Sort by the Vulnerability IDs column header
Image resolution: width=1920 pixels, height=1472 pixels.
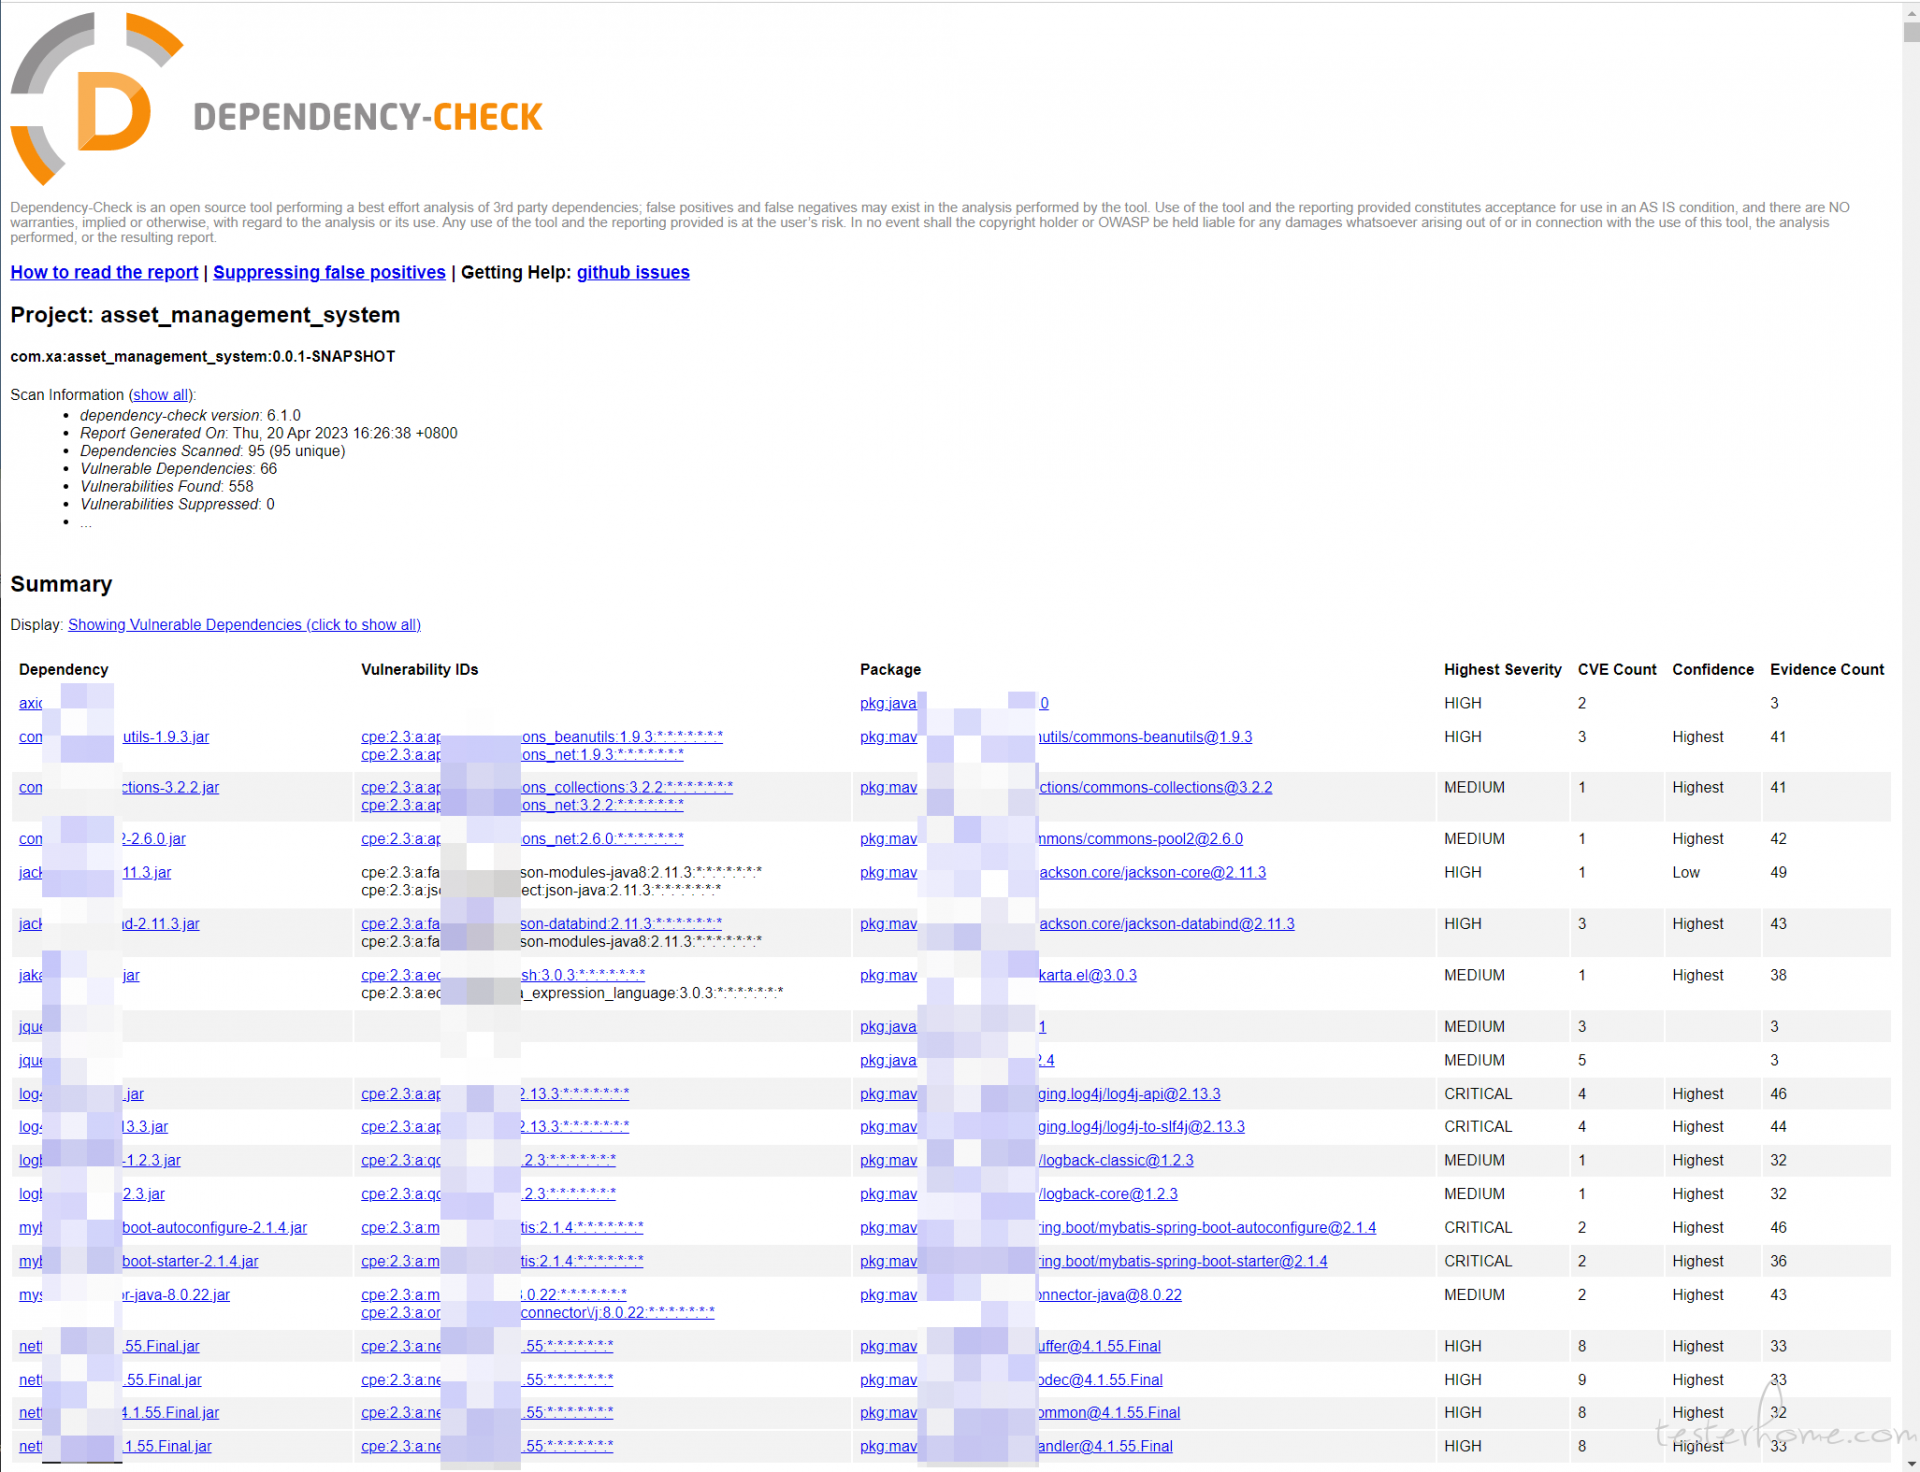pyautogui.click(x=419, y=670)
